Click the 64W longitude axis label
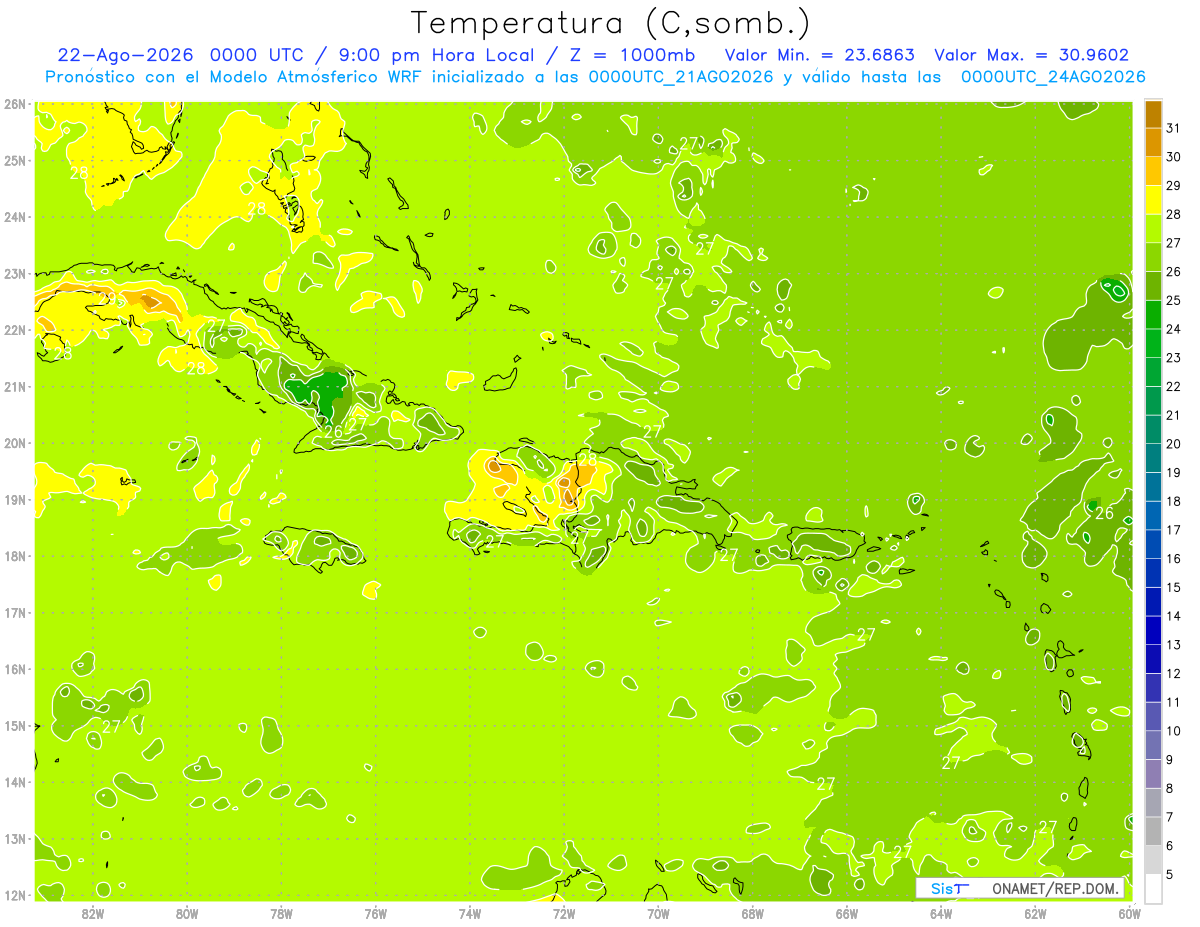Image resolution: width=1200 pixels, height=927 pixels. click(x=941, y=913)
